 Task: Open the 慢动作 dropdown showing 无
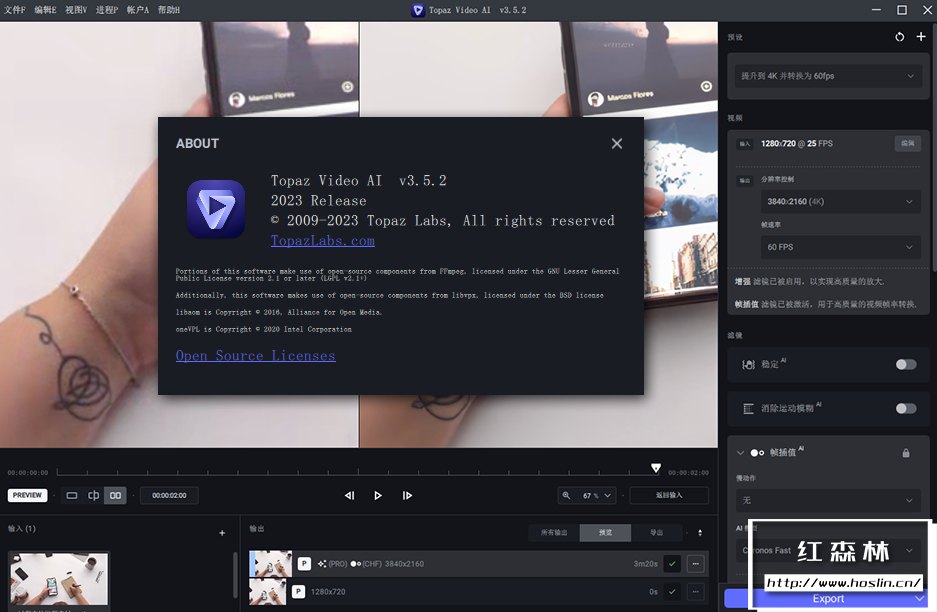[828, 500]
